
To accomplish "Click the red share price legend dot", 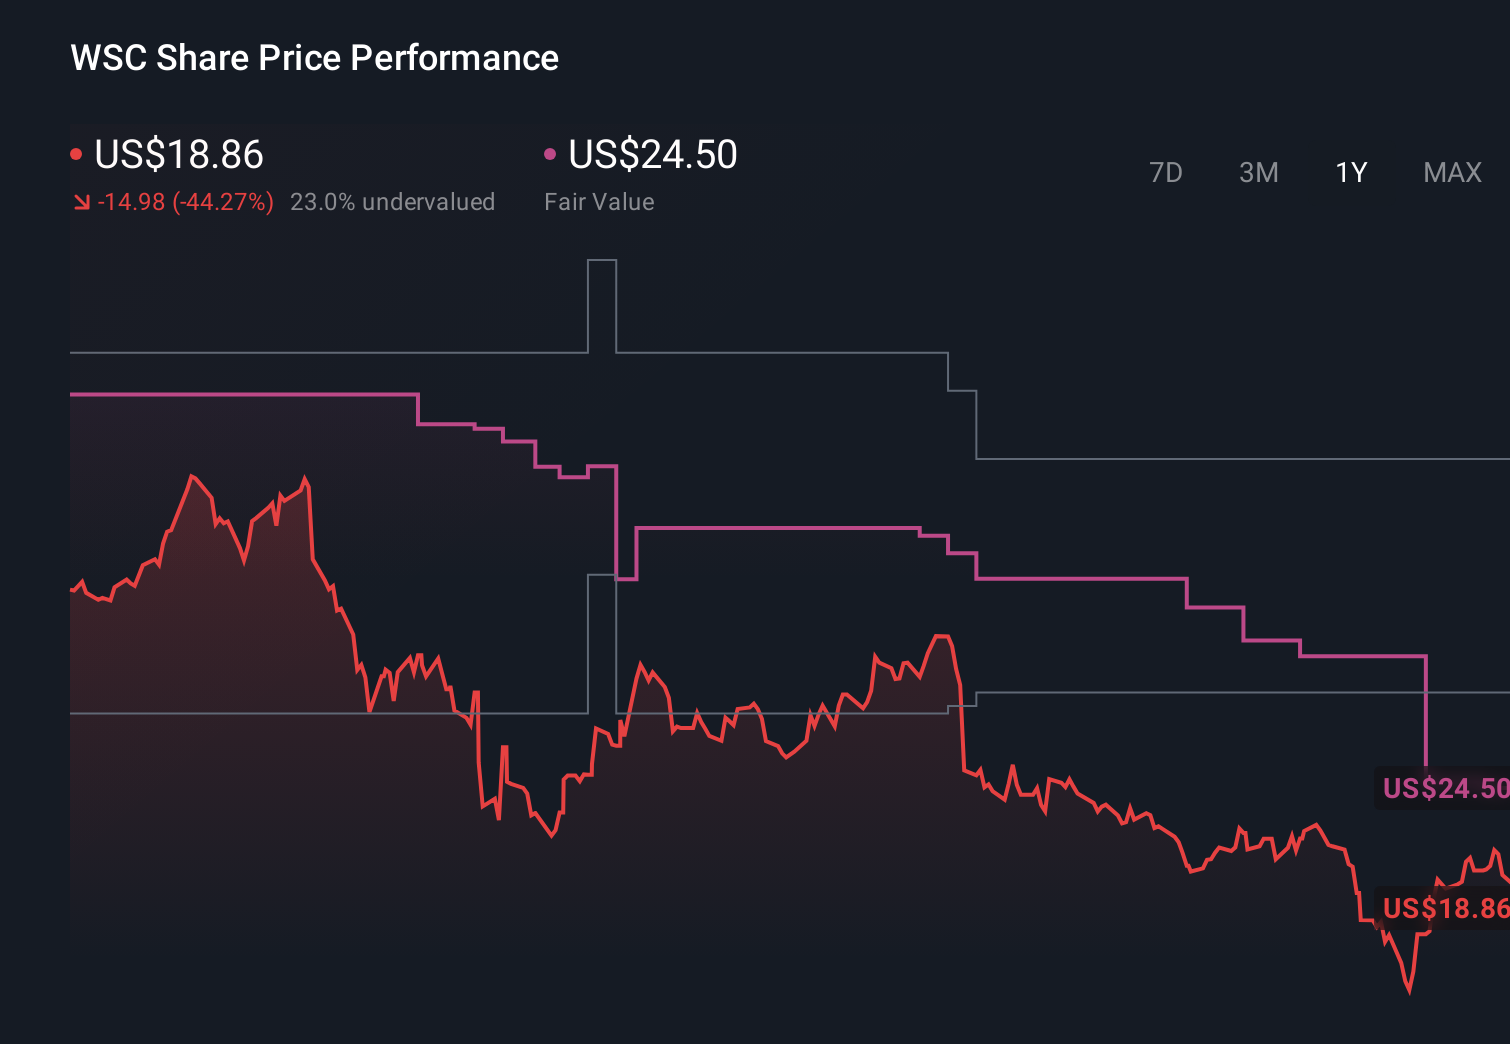I will [77, 153].
